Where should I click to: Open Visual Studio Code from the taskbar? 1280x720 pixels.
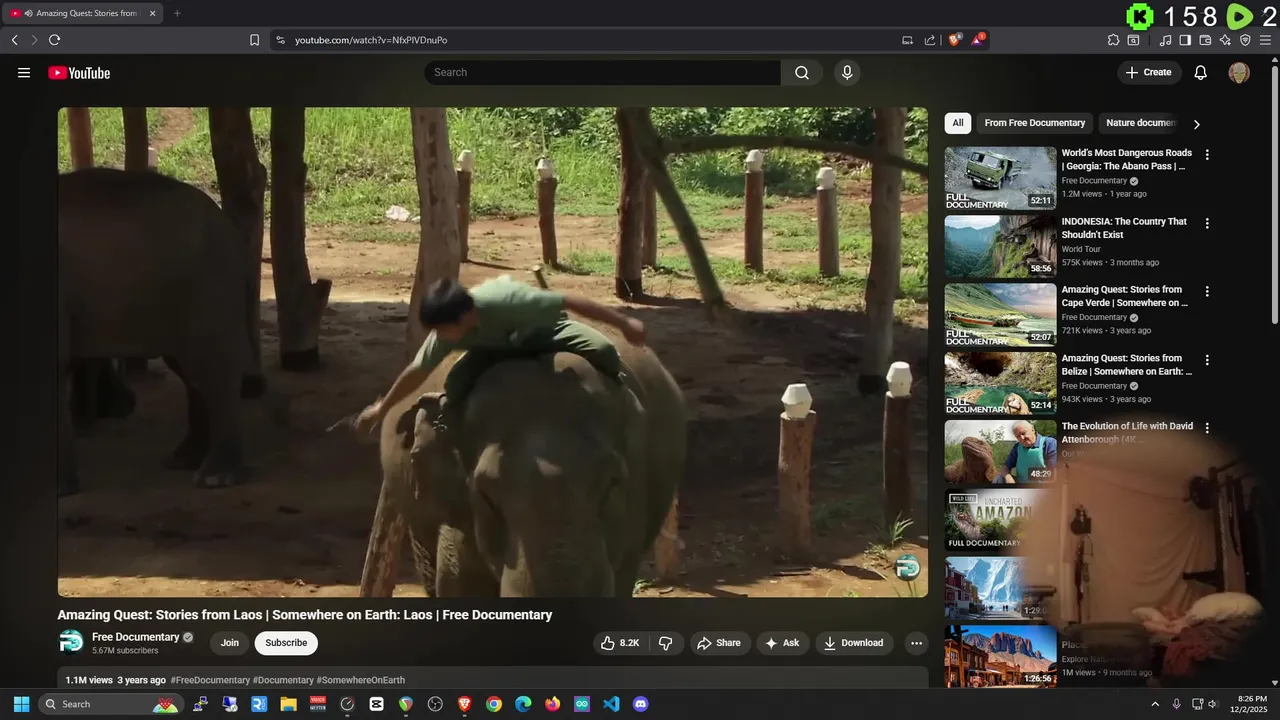pyautogui.click(x=611, y=704)
